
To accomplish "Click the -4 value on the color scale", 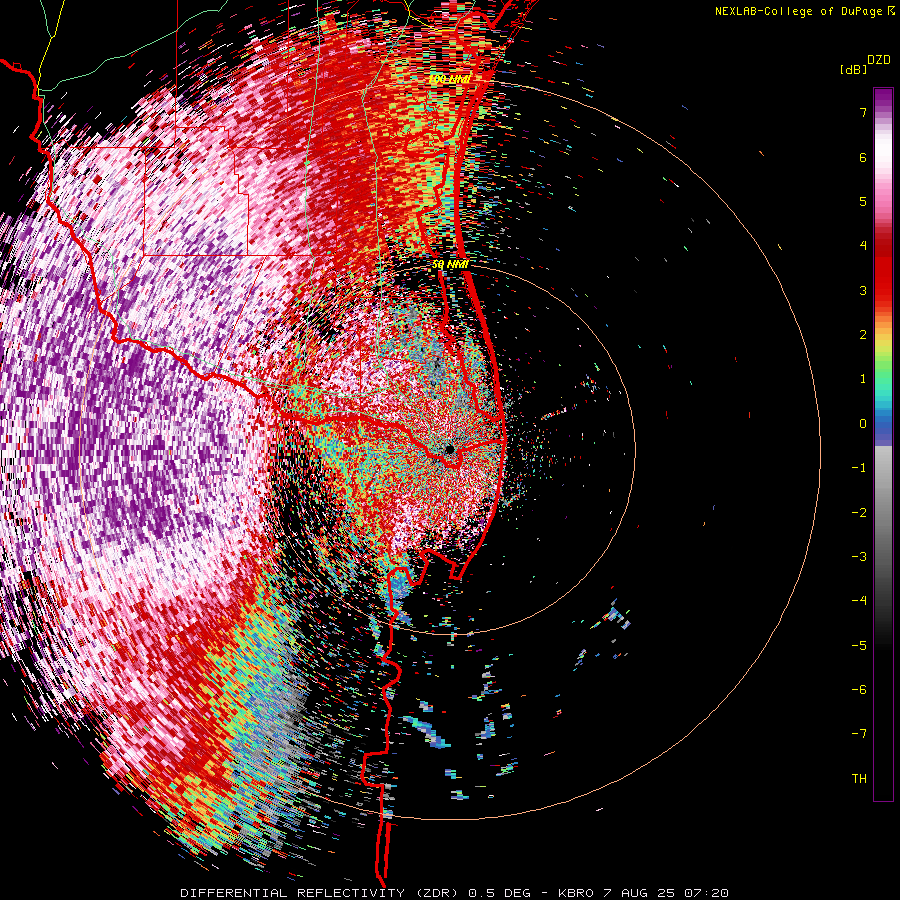I will 859,601.
